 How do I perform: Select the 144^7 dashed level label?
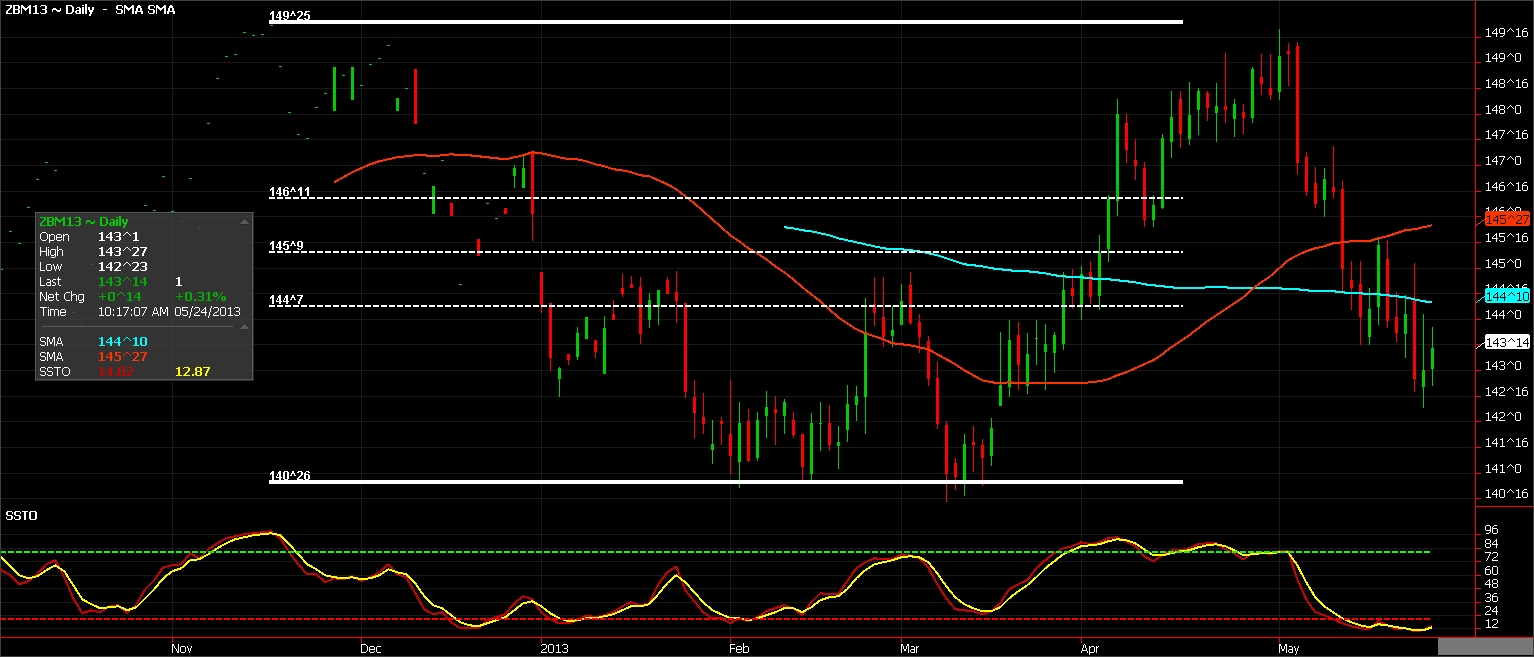point(286,299)
